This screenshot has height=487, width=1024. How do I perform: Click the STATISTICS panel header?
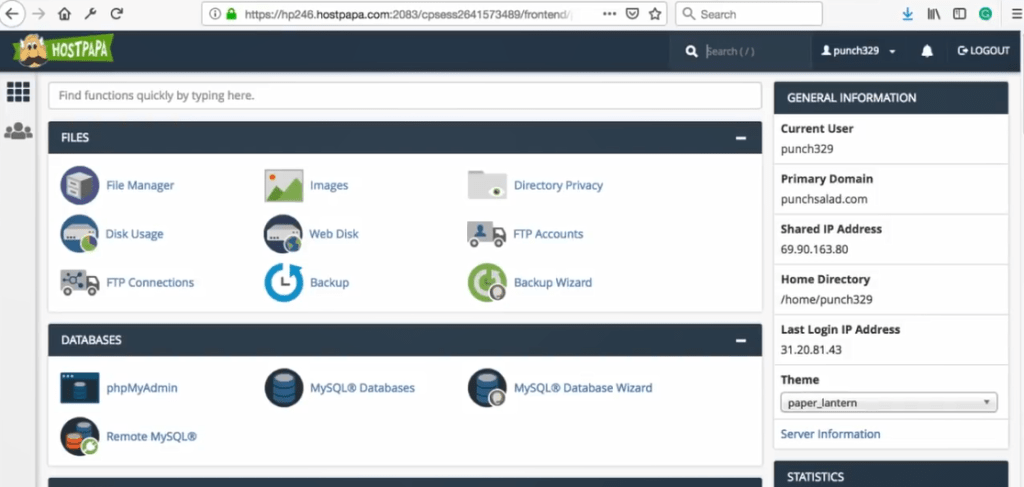891,475
